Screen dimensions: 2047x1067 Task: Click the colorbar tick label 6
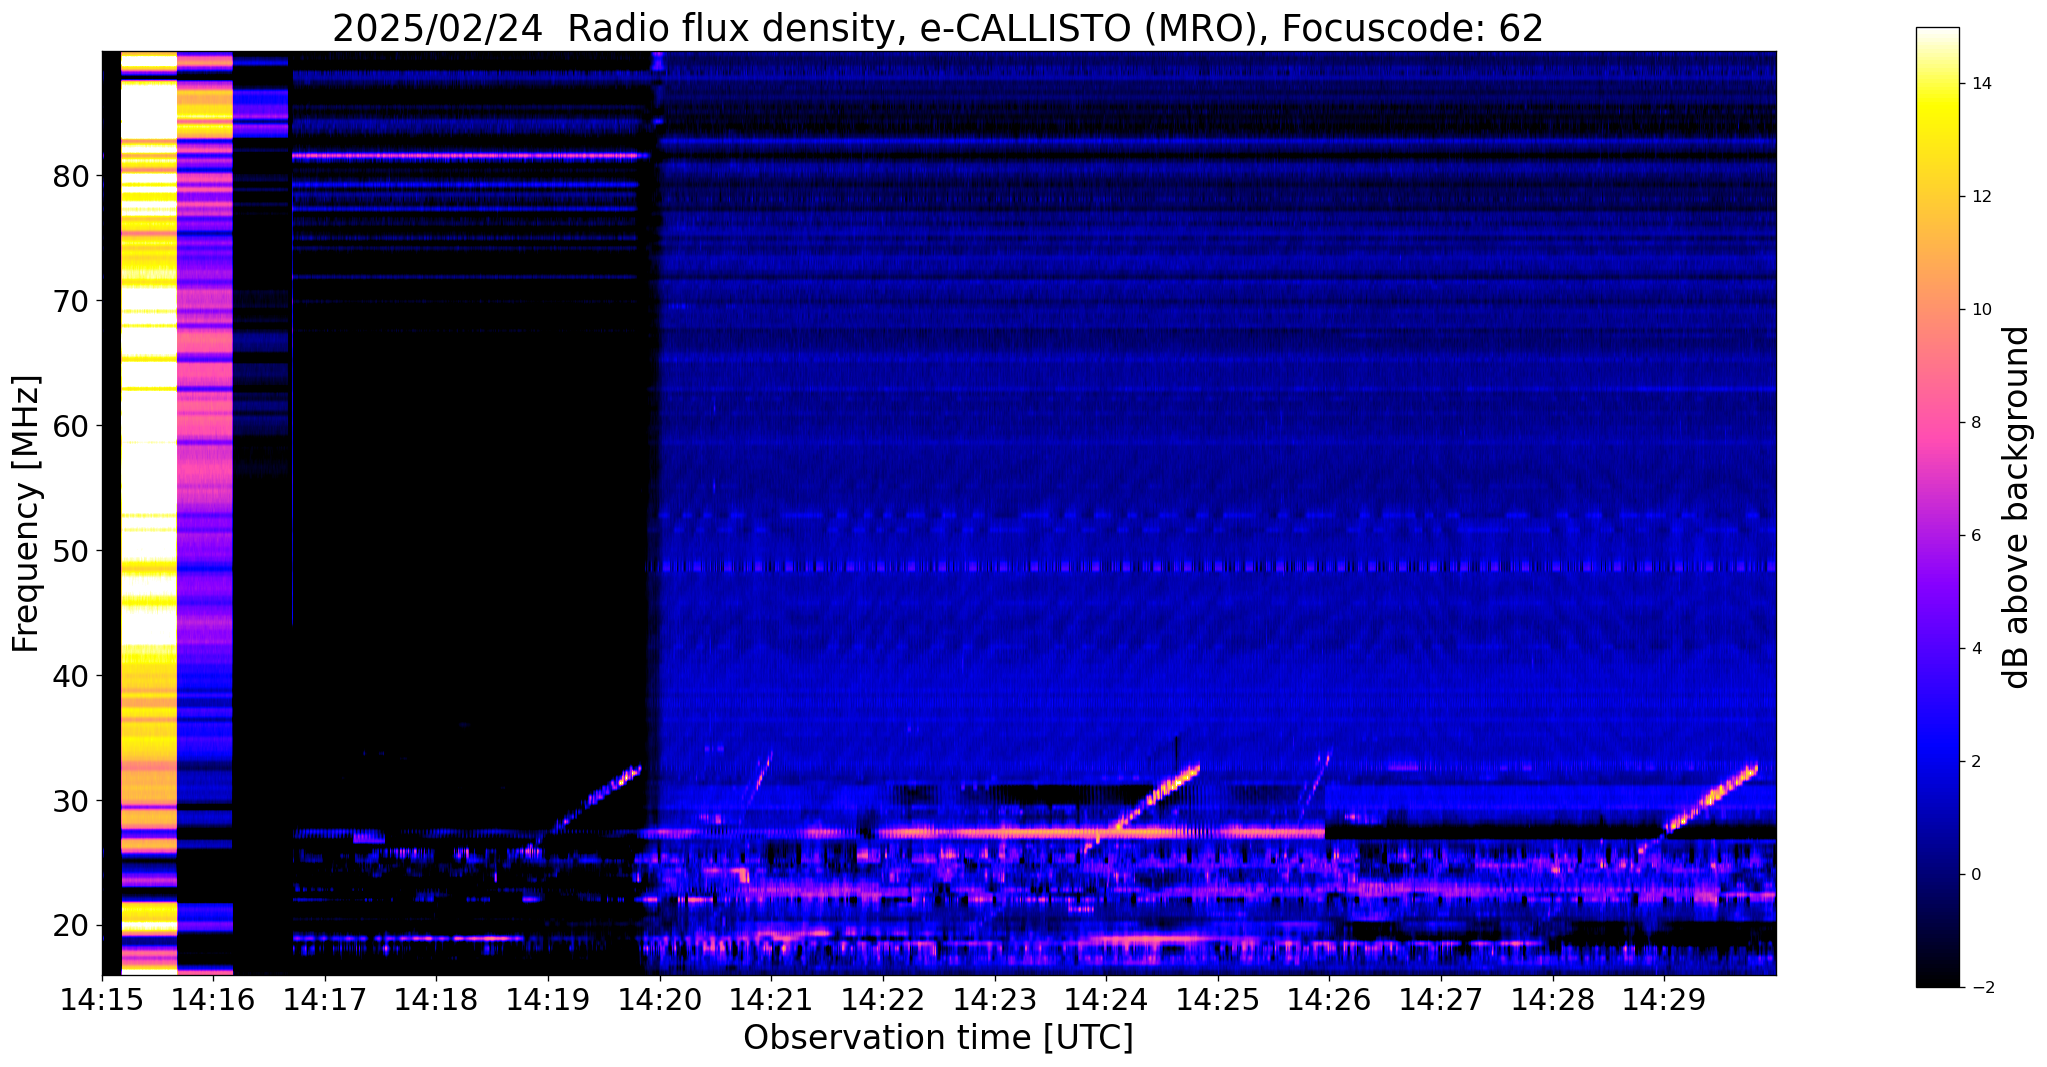point(1976,536)
